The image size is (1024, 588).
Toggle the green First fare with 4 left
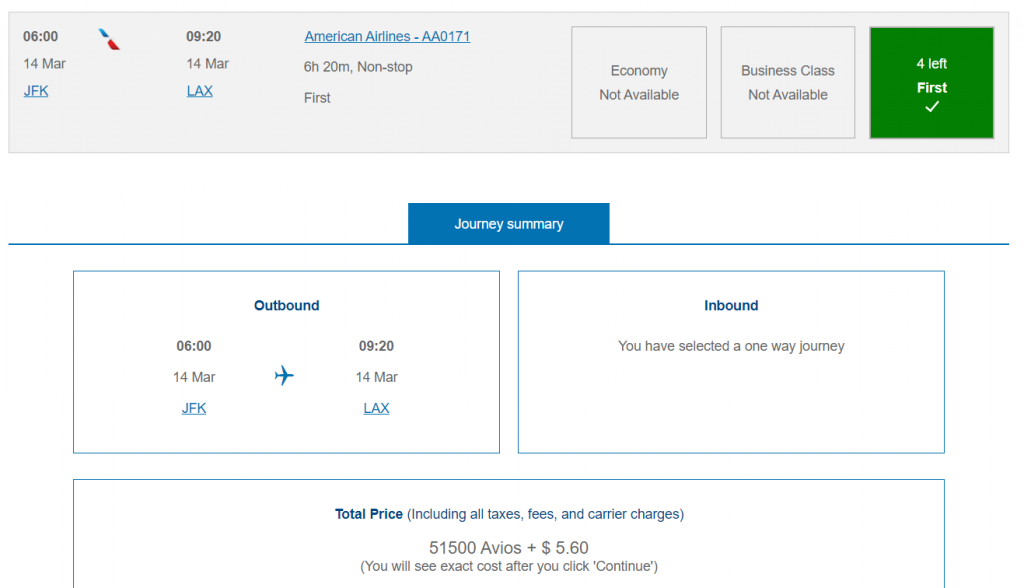click(931, 81)
